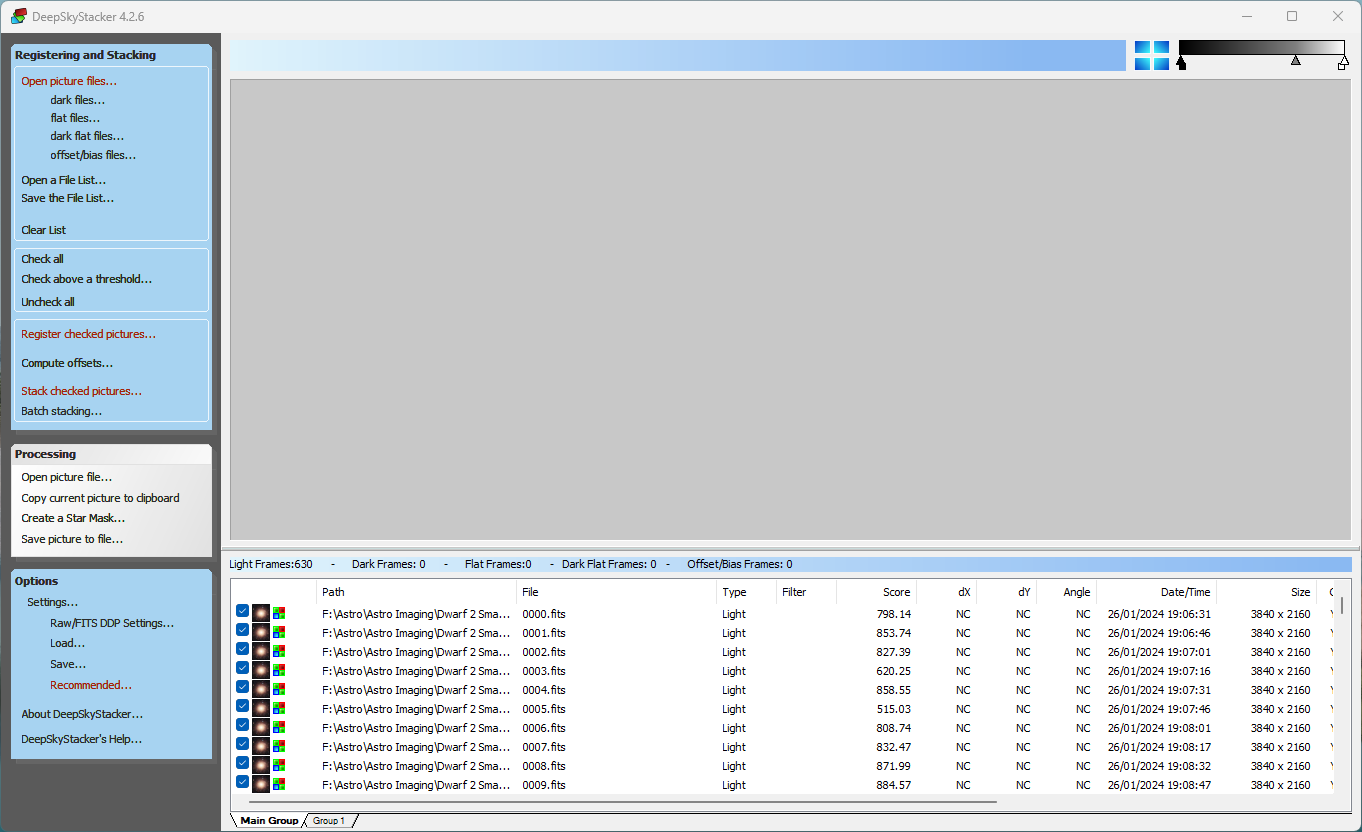
Task: Click Compute offsets
Action: pyautogui.click(x=67, y=363)
